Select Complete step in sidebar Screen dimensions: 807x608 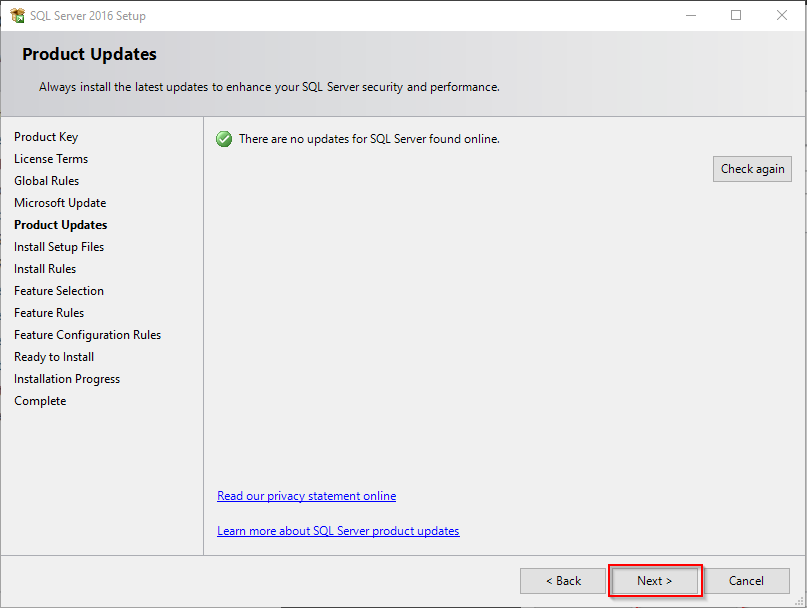[x=40, y=401]
